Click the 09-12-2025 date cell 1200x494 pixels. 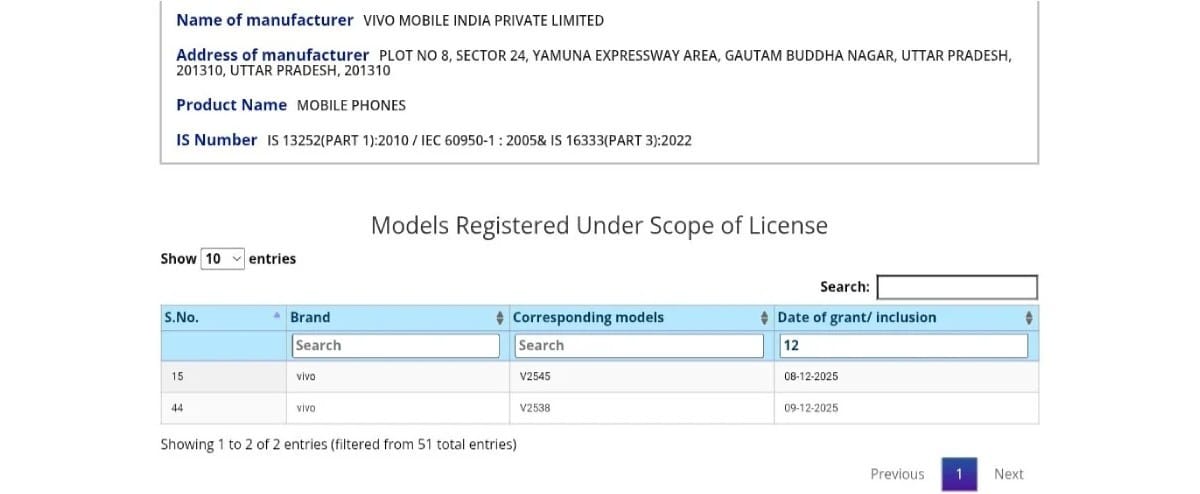(x=811, y=408)
